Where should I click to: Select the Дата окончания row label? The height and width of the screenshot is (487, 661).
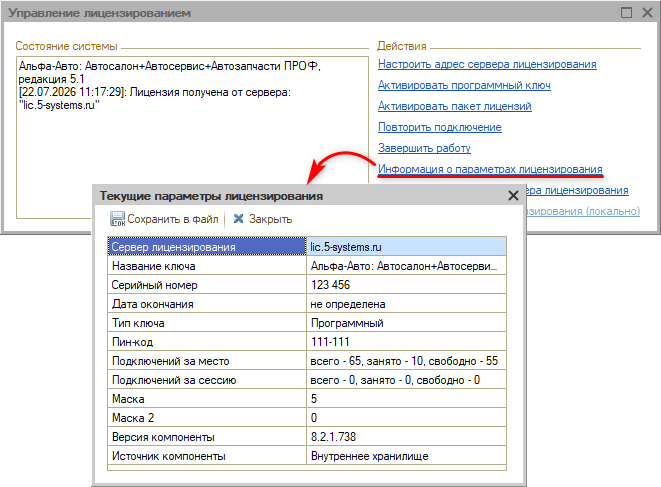pyautogui.click(x=207, y=304)
